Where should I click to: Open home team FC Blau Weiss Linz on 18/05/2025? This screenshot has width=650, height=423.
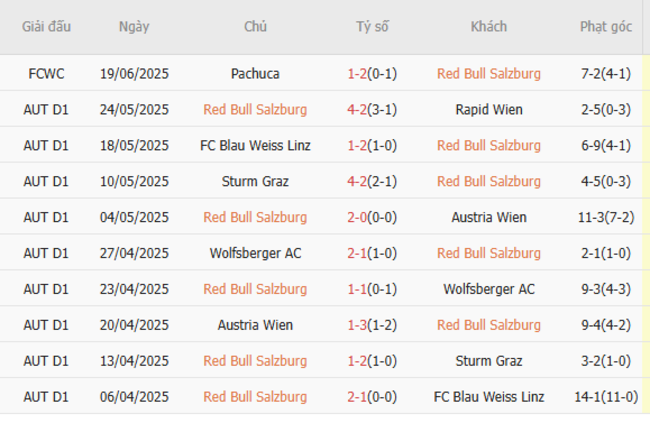tap(255, 145)
